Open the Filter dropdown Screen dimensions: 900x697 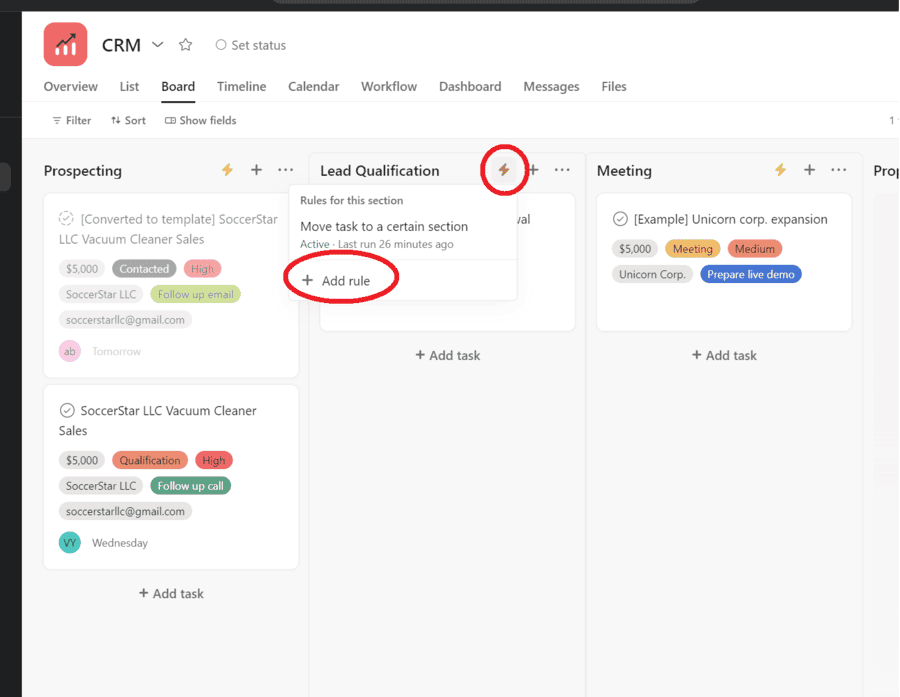pyautogui.click(x=70, y=120)
